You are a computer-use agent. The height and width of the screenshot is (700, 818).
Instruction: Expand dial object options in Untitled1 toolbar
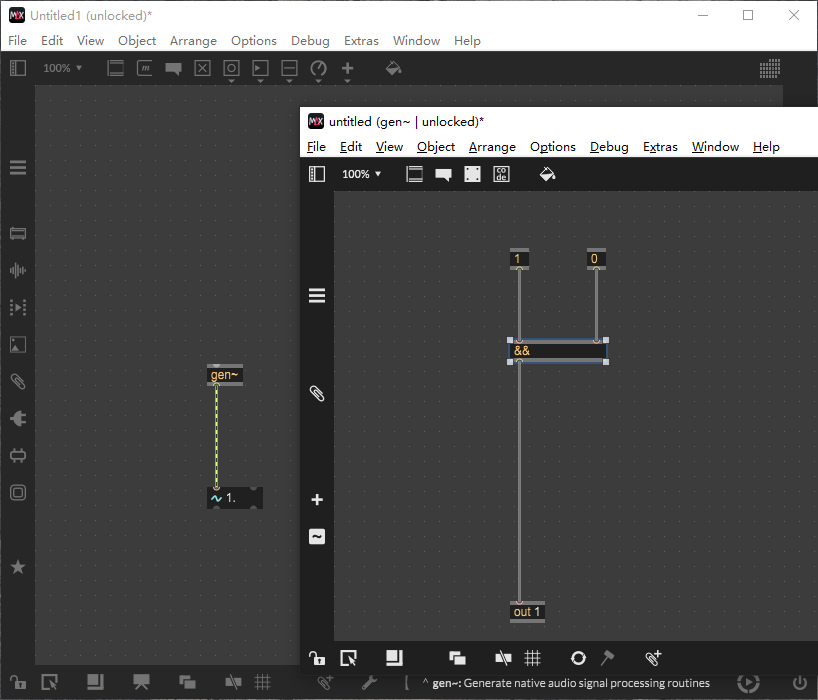318,81
